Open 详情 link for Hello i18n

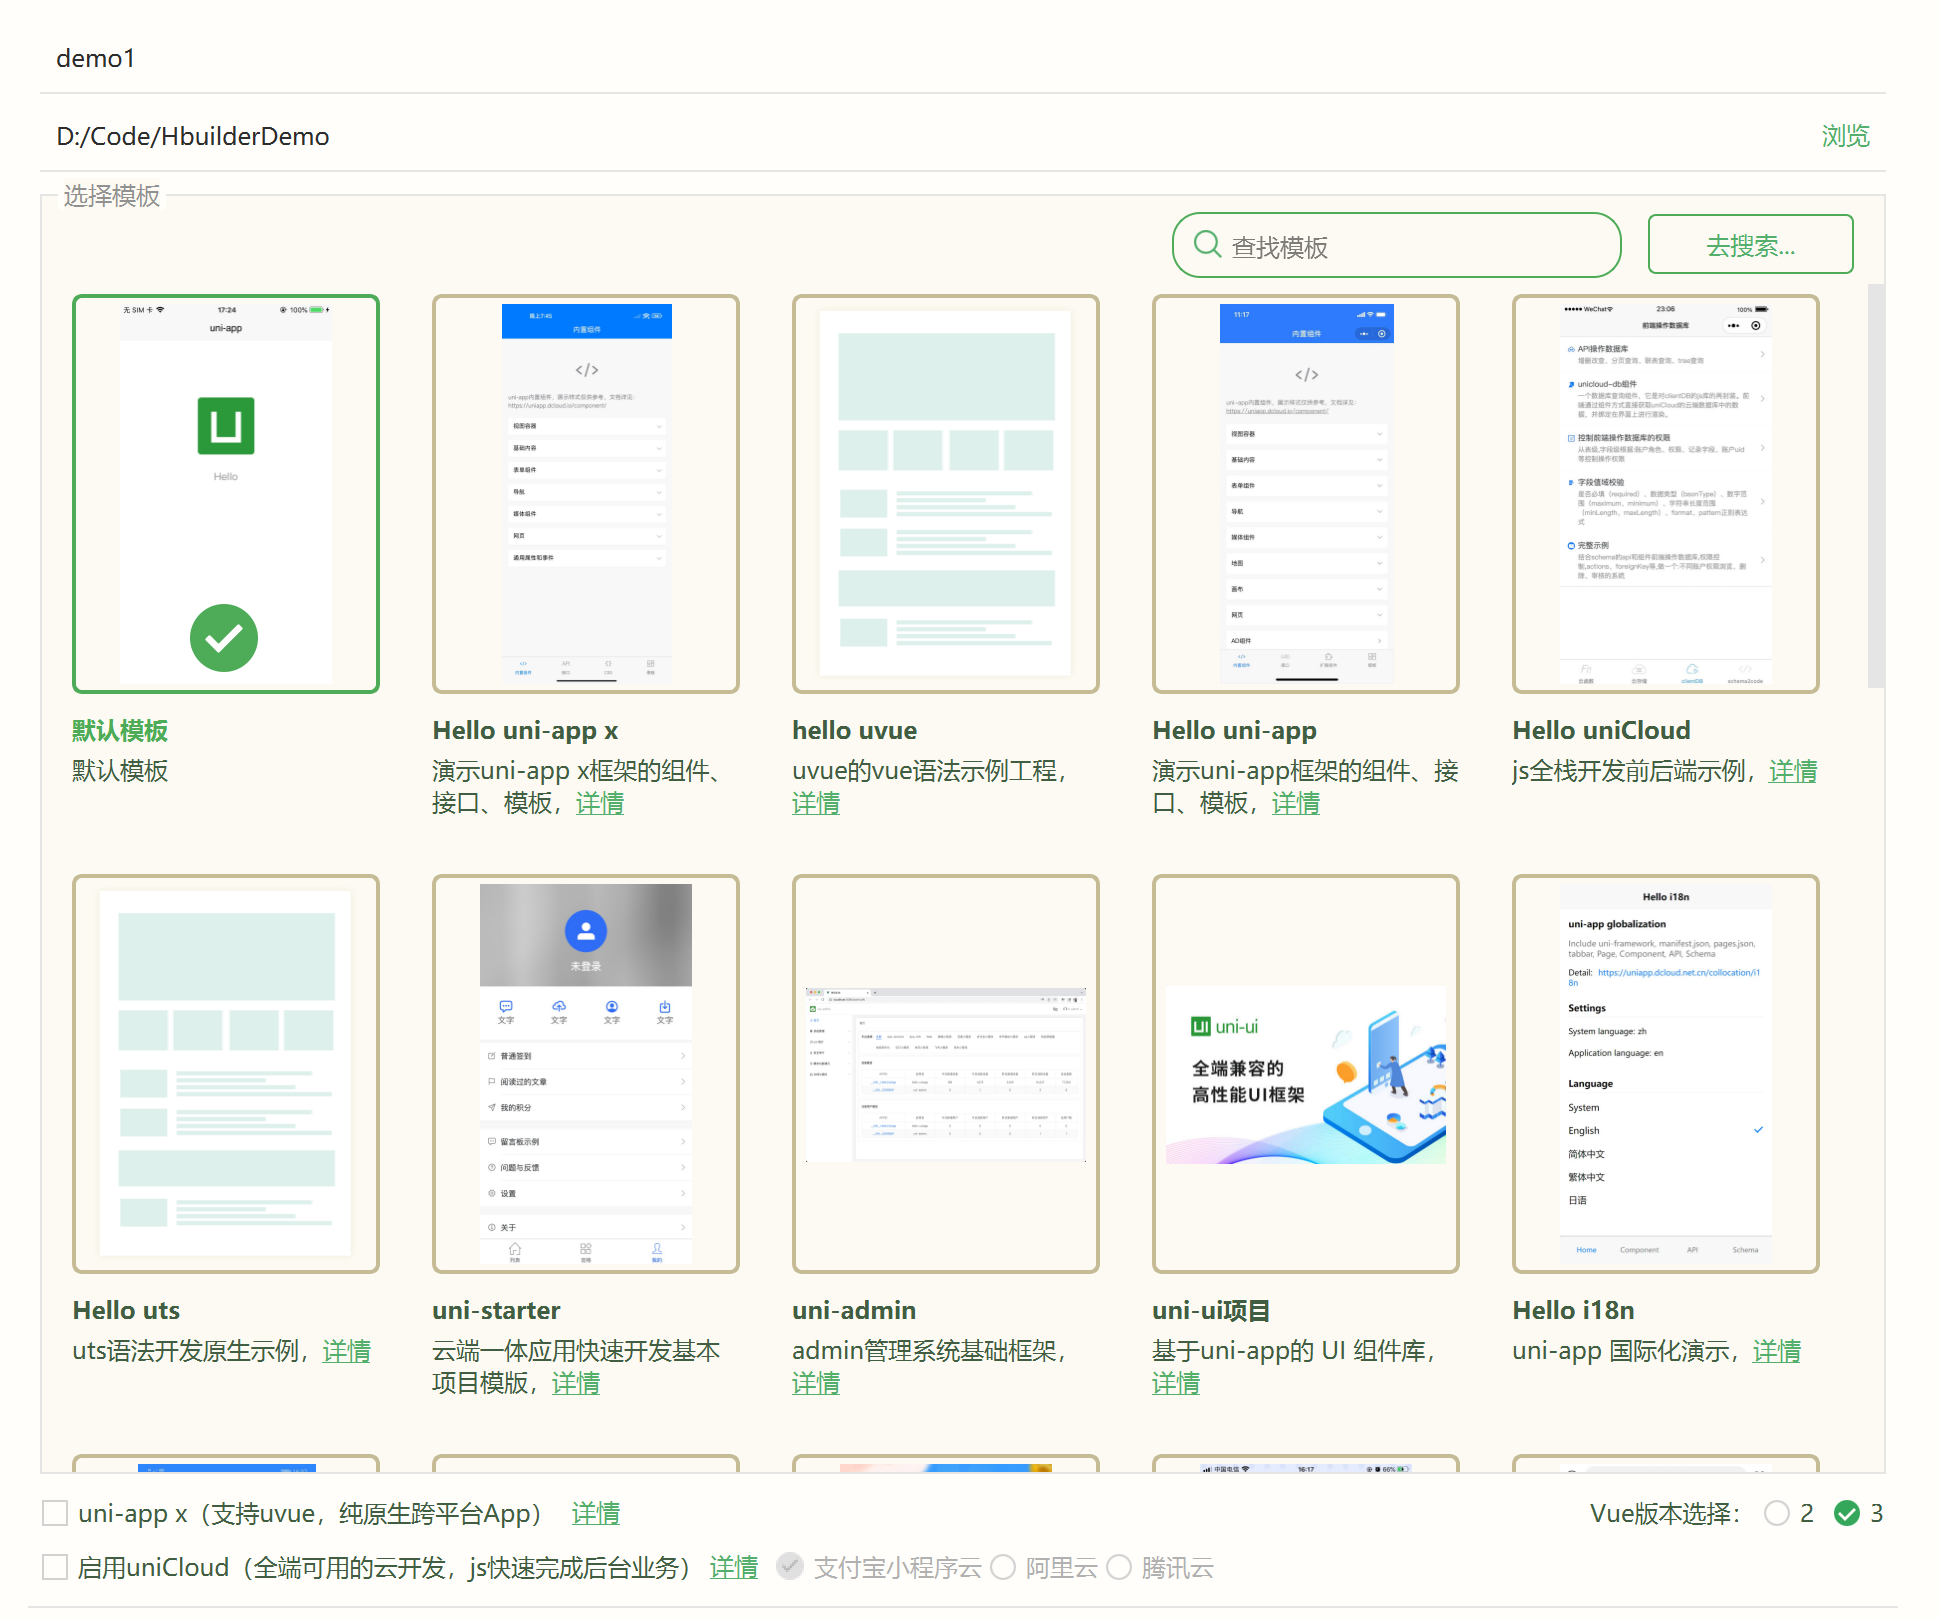[1777, 1351]
